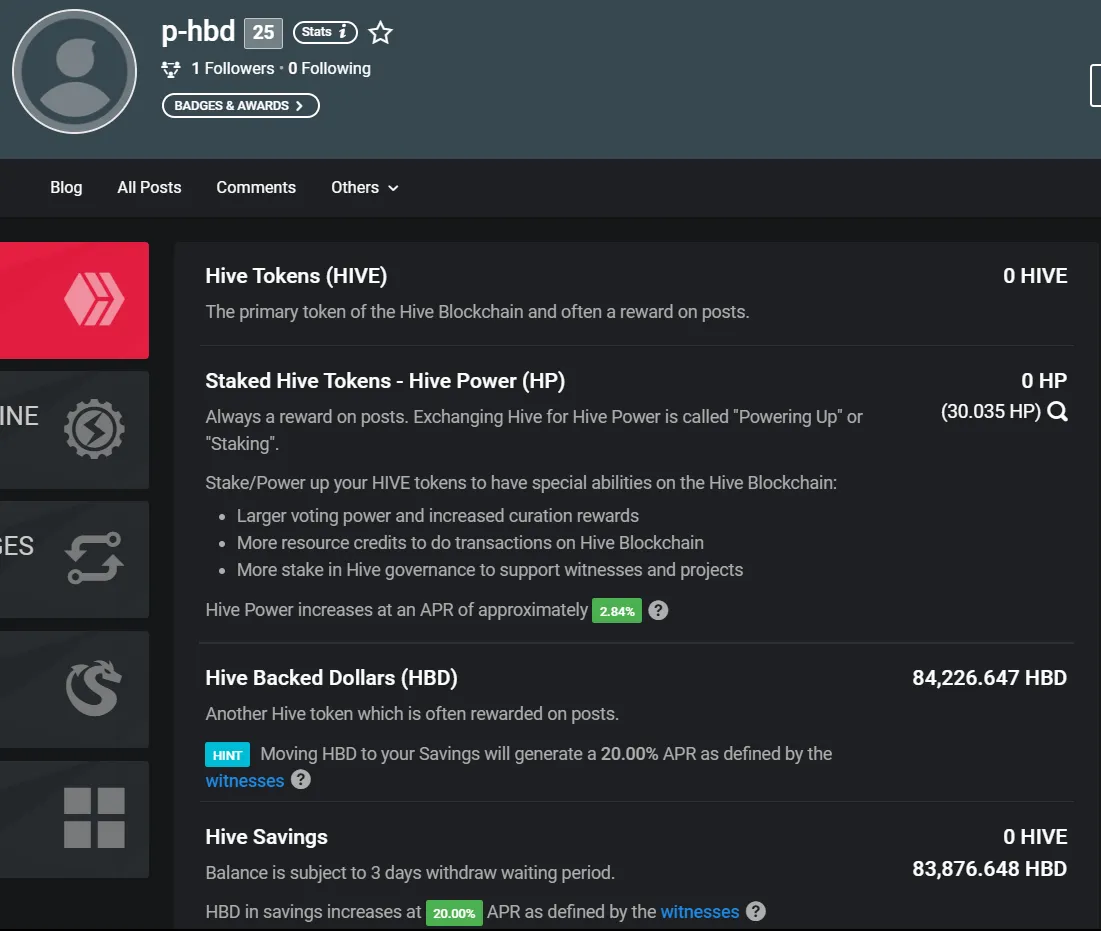Click the 20.00% savings APR badge

[x=454, y=913]
